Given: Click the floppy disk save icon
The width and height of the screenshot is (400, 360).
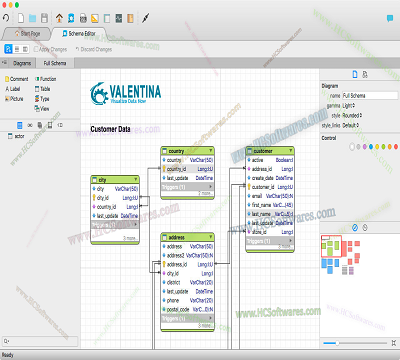Looking at the screenshot, I should [x=44, y=18].
